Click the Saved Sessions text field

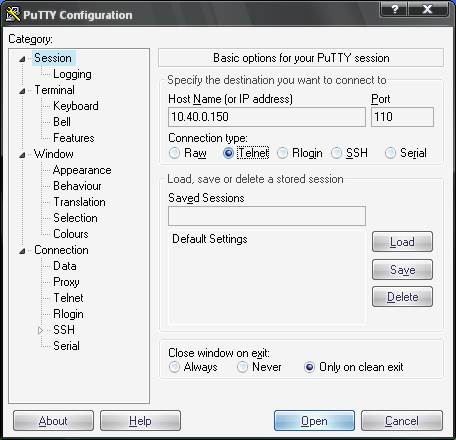pos(267,216)
